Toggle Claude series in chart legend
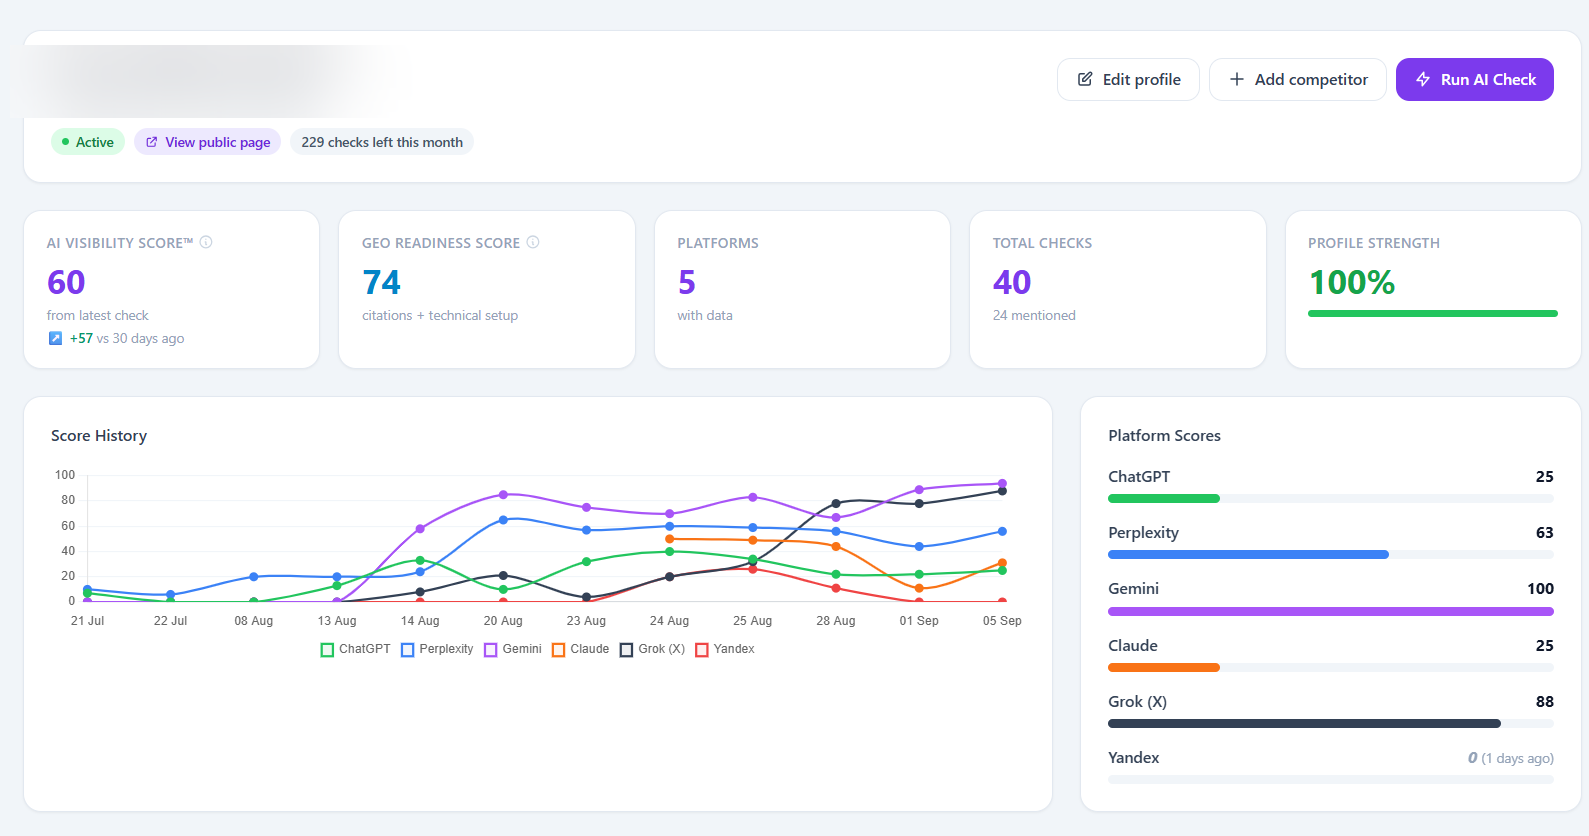 (x=581, y=649)
